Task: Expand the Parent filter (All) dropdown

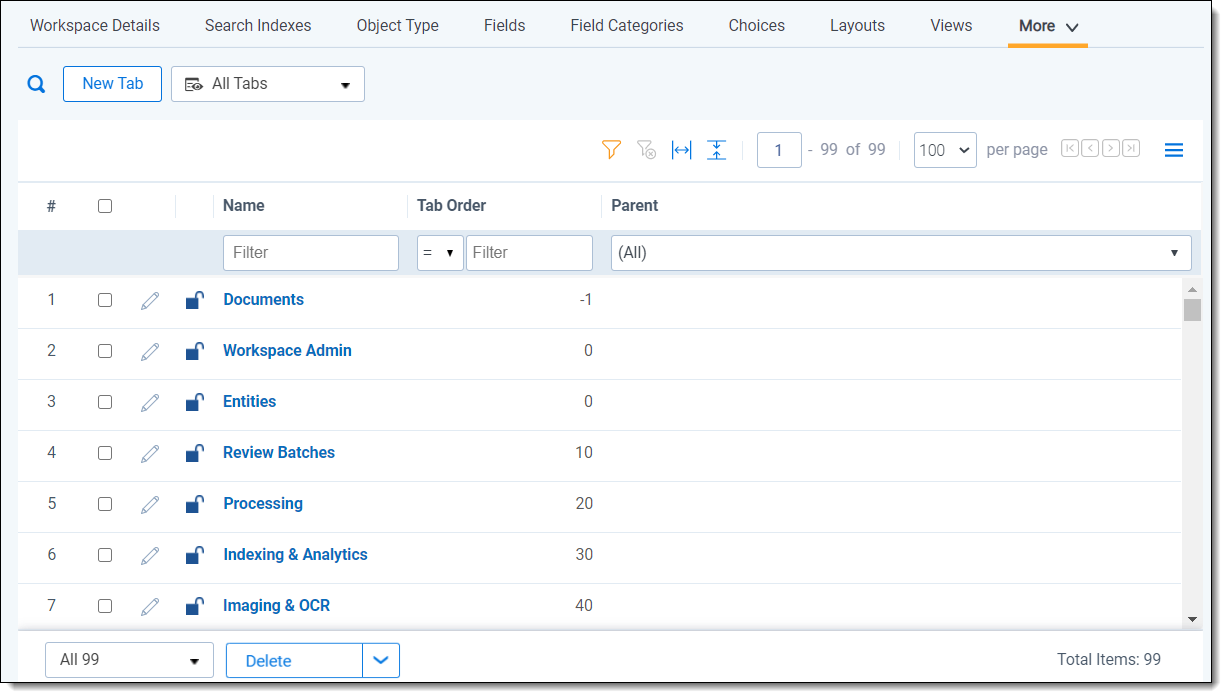Action: (900, 253)
